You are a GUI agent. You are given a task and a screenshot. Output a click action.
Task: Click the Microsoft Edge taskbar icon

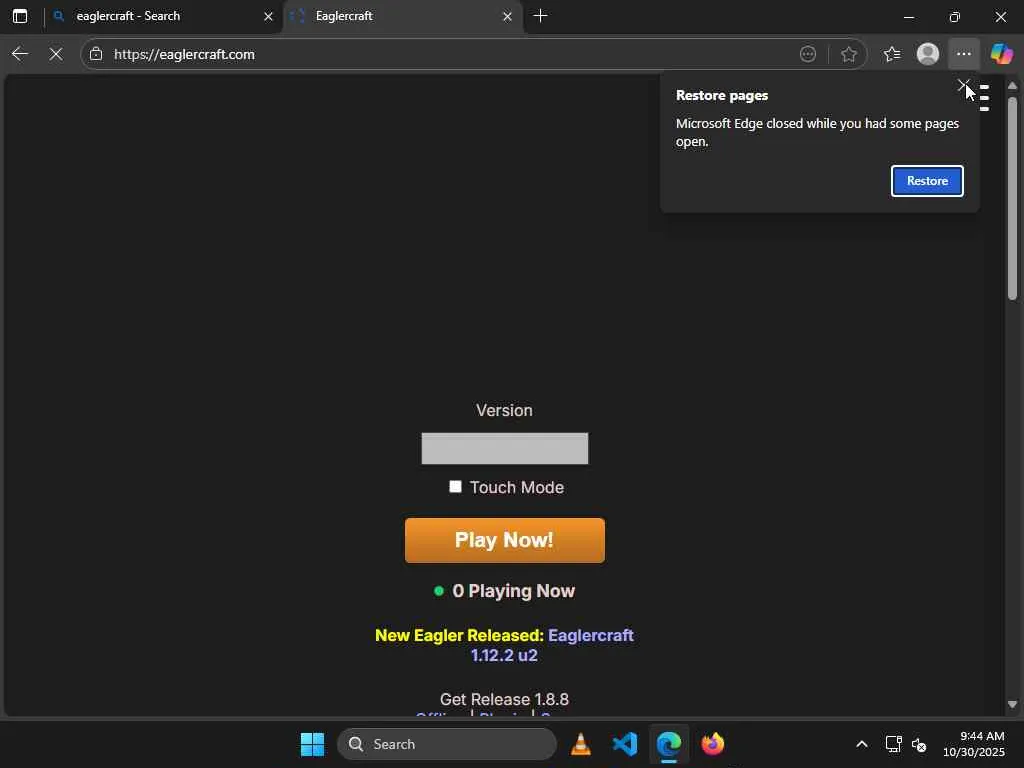click(669, 744)
